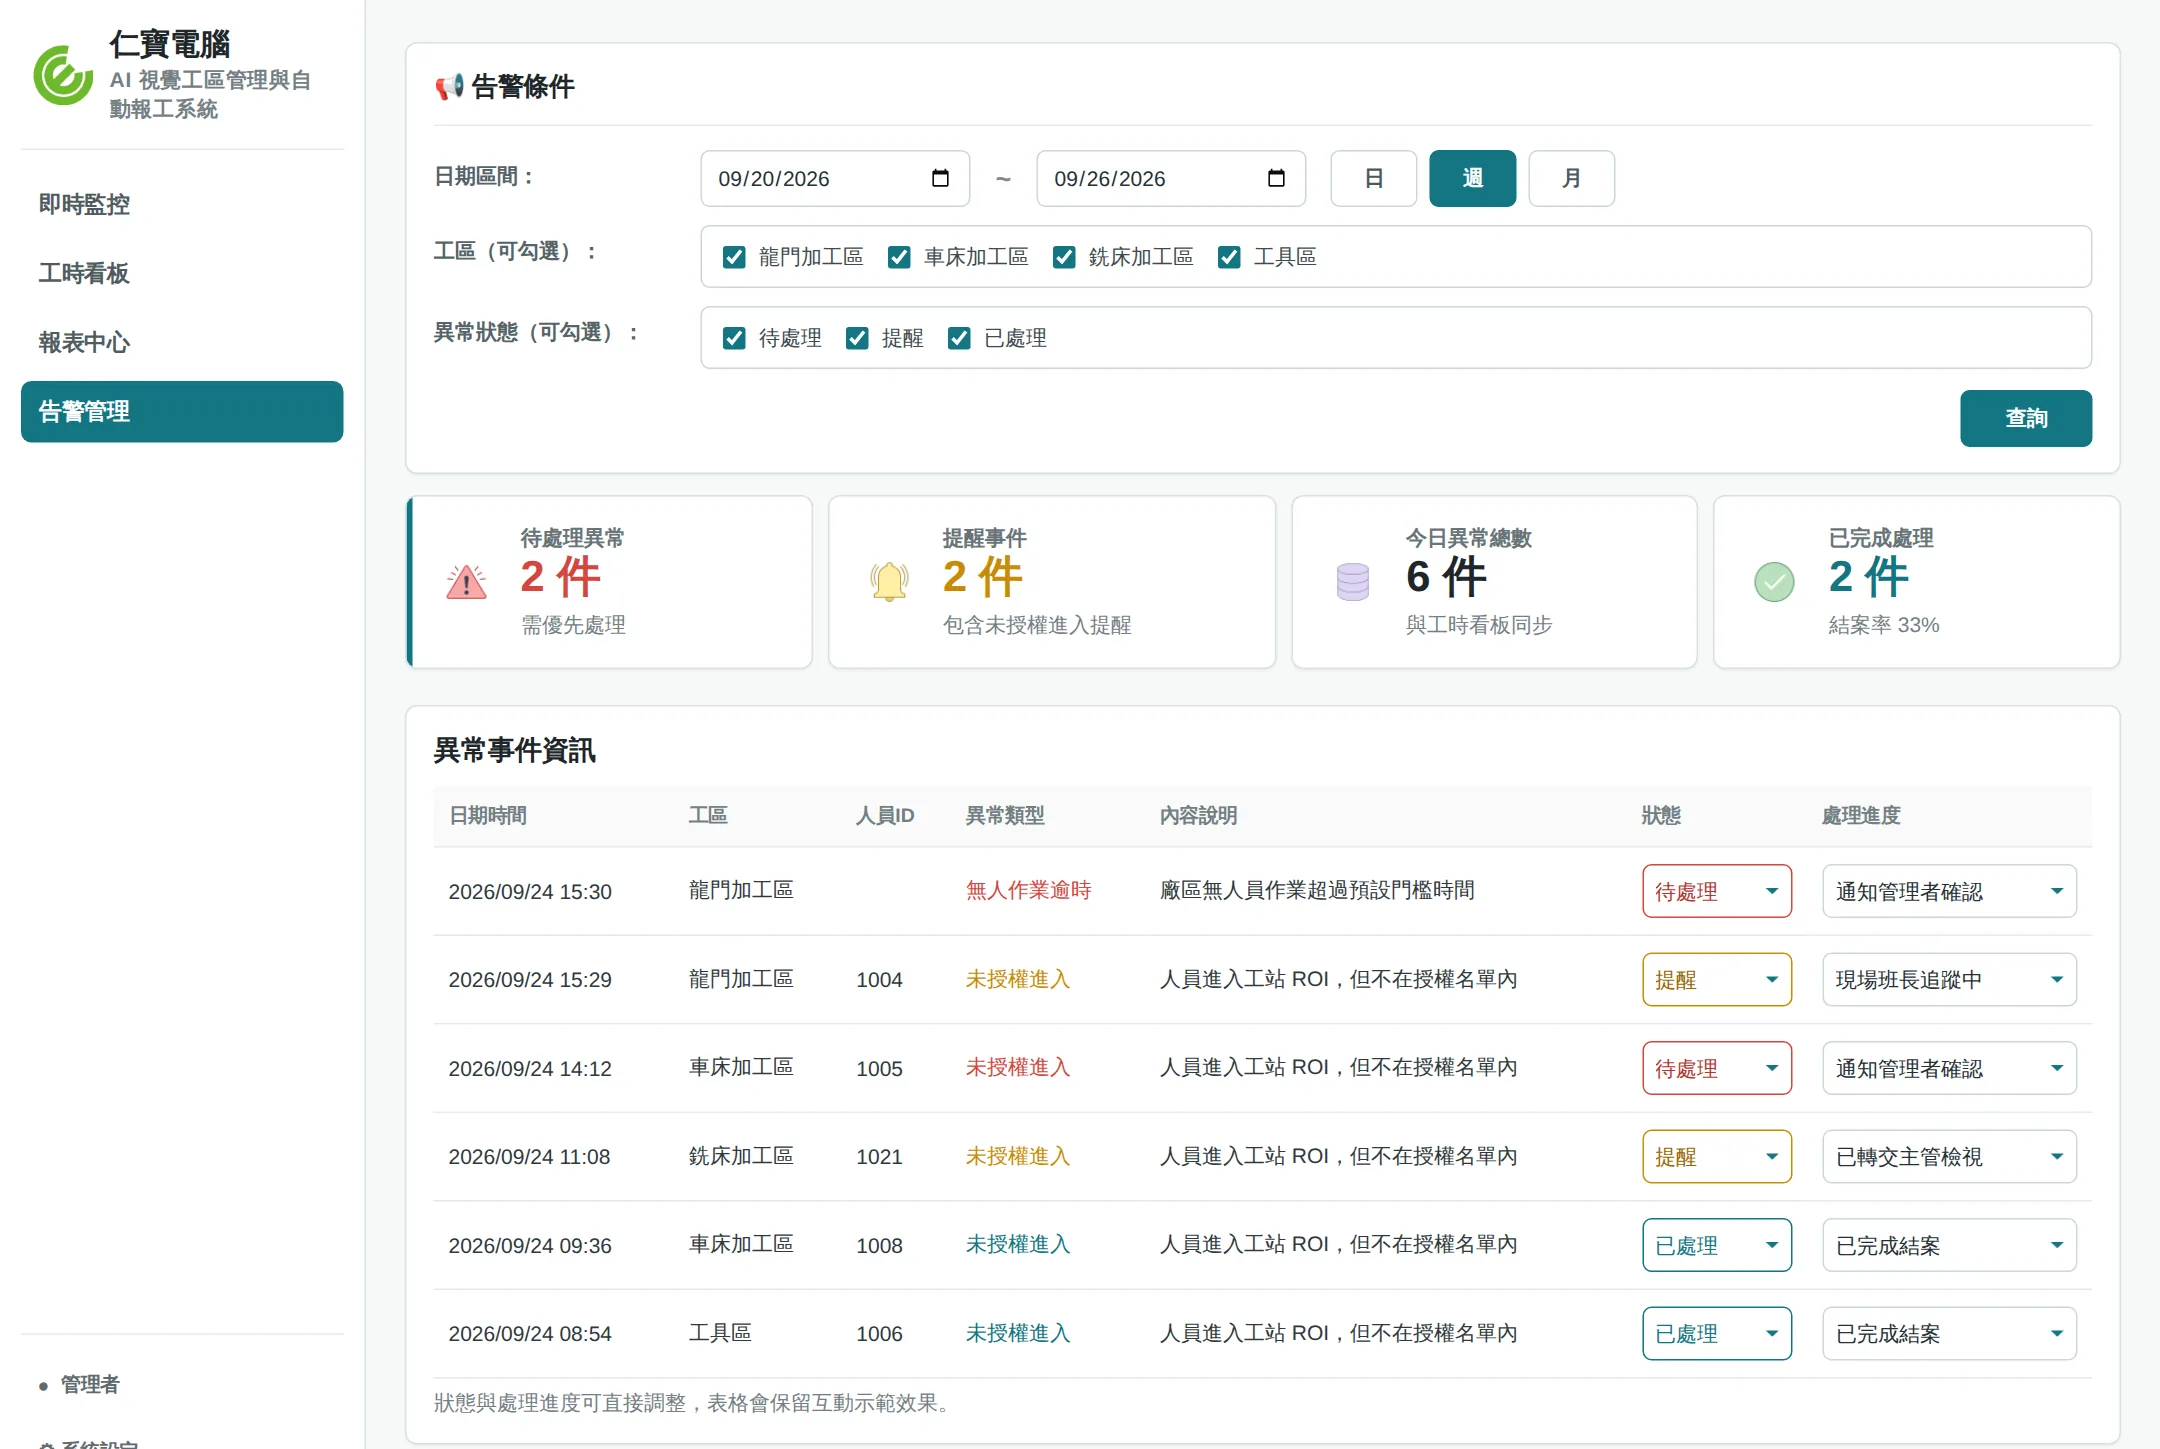
Task: Open the calendar picker for end date 09/26/2026
Action: click(x=1276, y=178)
